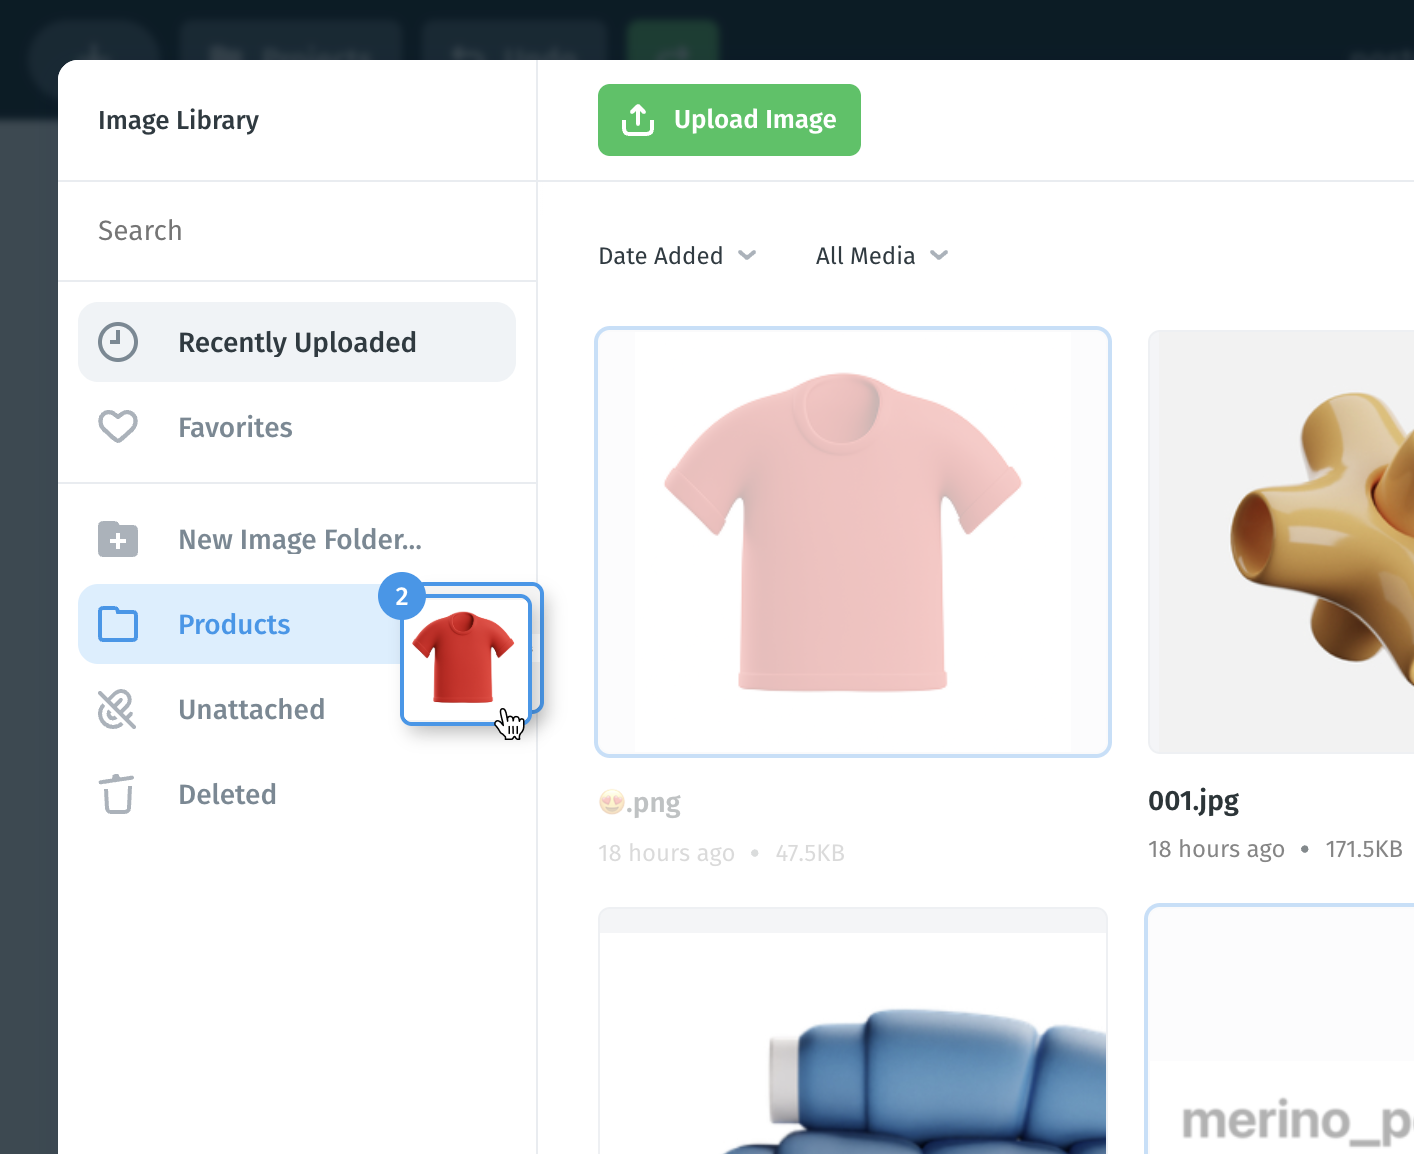Click the Image Library title
1414x1154 pixels.
(x=178, y=121)
